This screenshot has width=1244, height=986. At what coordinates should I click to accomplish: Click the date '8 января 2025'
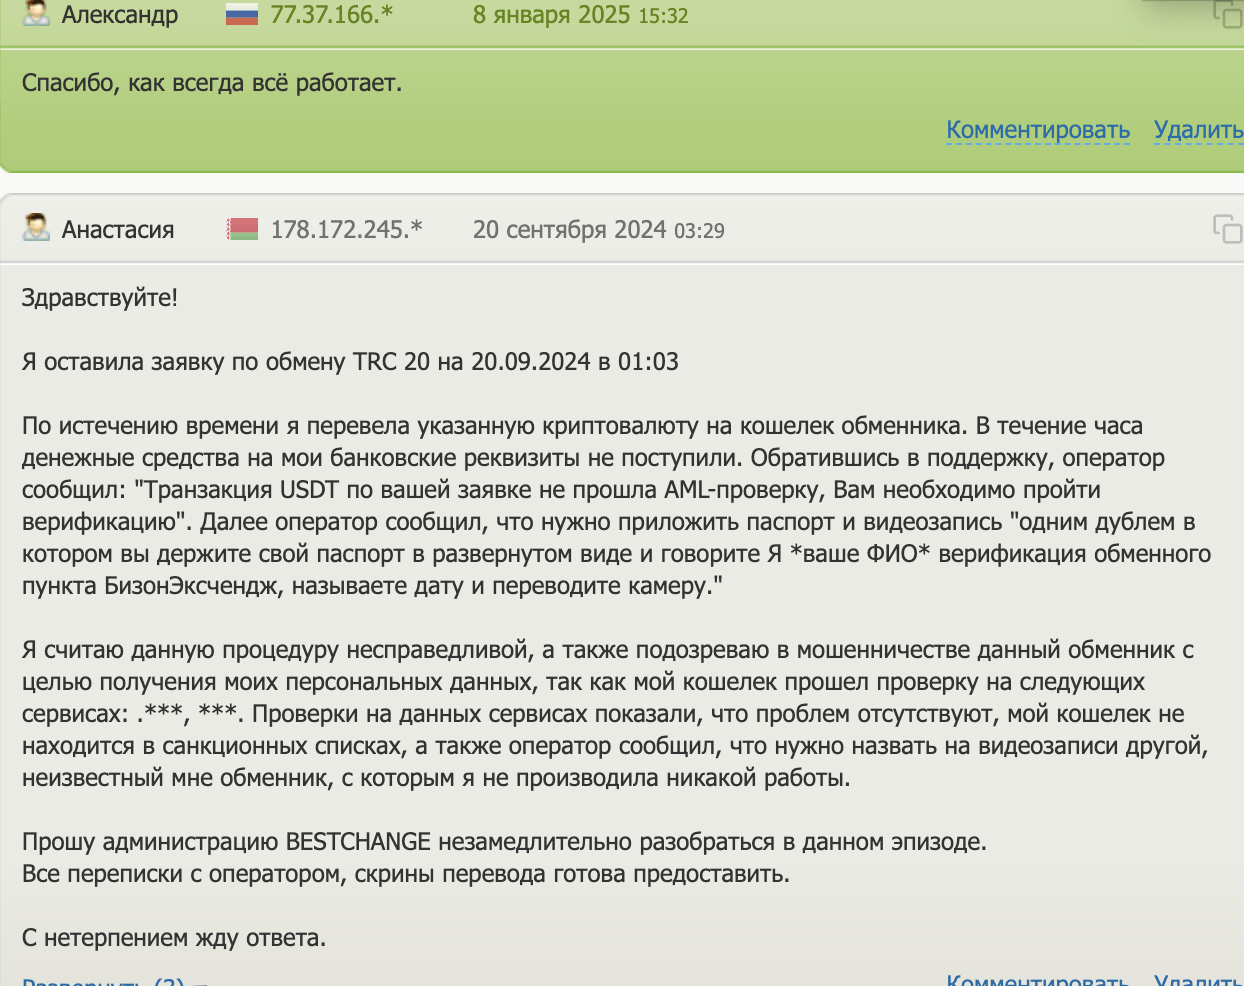coord(550,14)
